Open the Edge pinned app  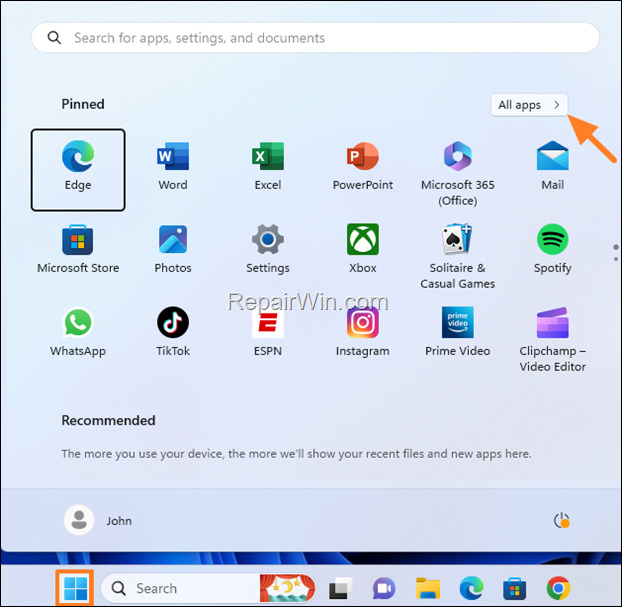(x=78, y=169)
